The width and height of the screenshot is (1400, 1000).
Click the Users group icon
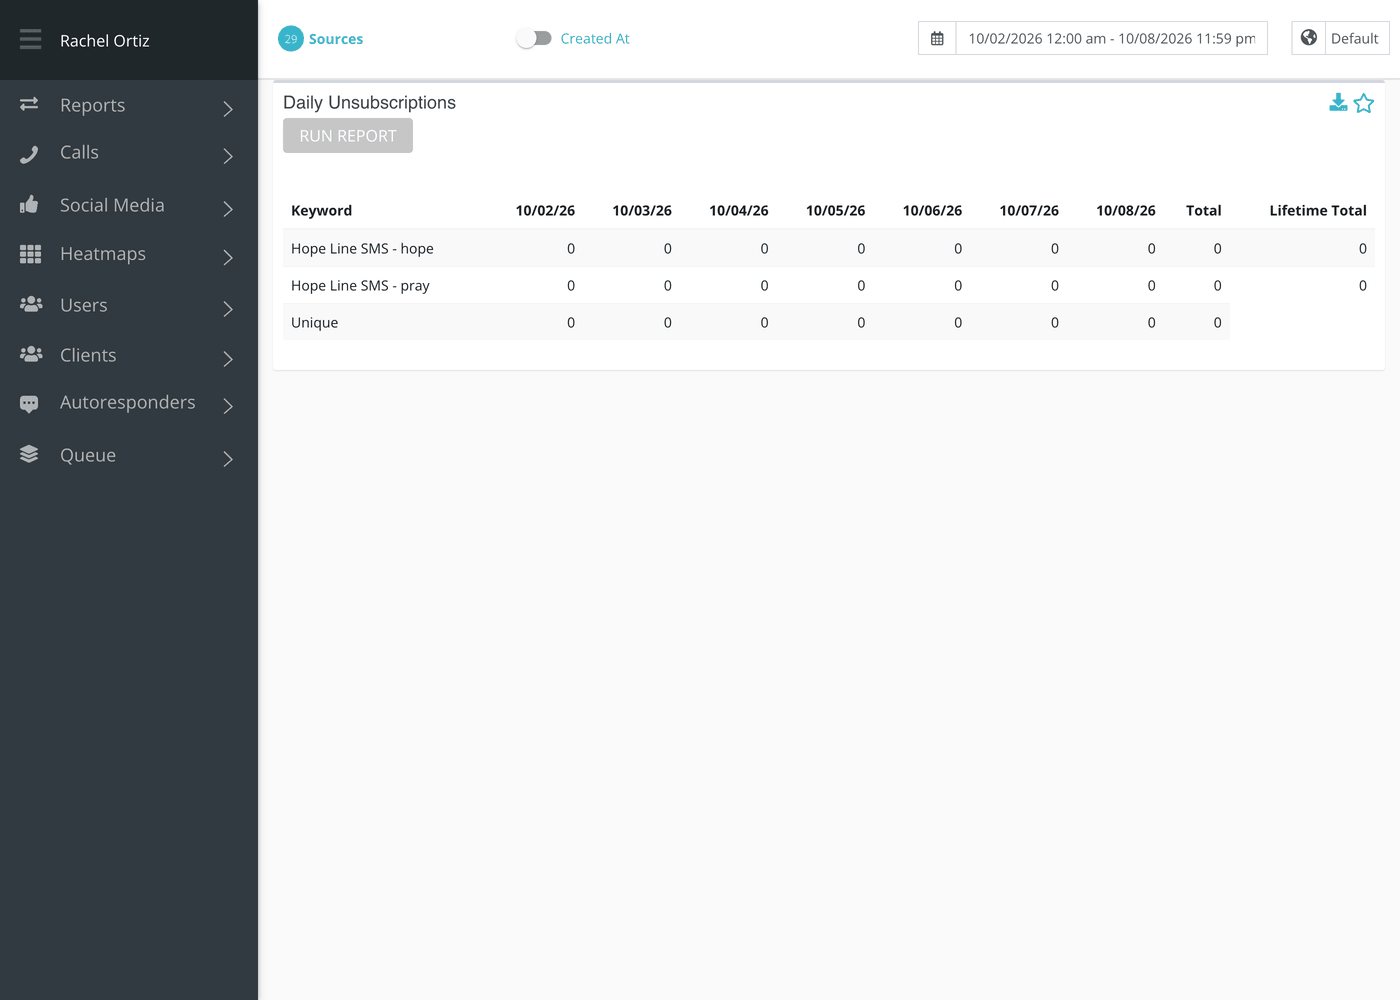31,304
